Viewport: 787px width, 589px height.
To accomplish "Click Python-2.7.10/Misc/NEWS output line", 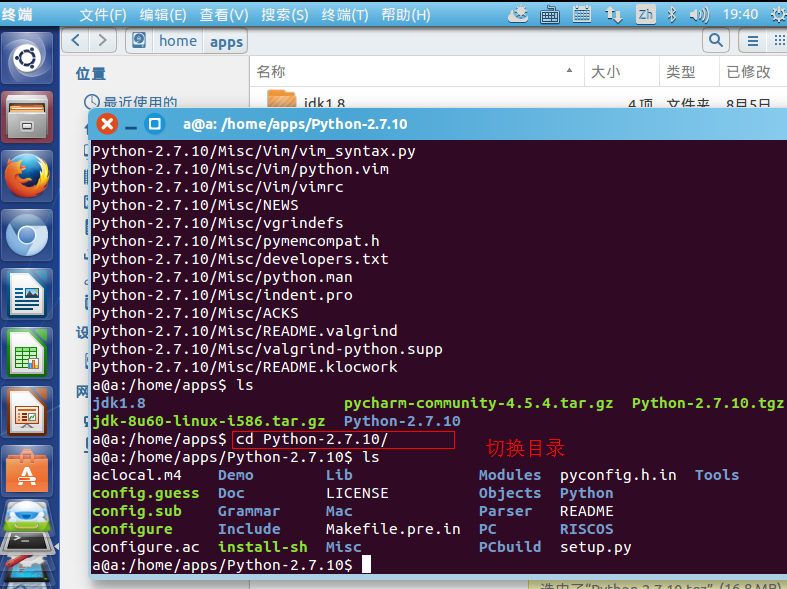I will 195,205.
